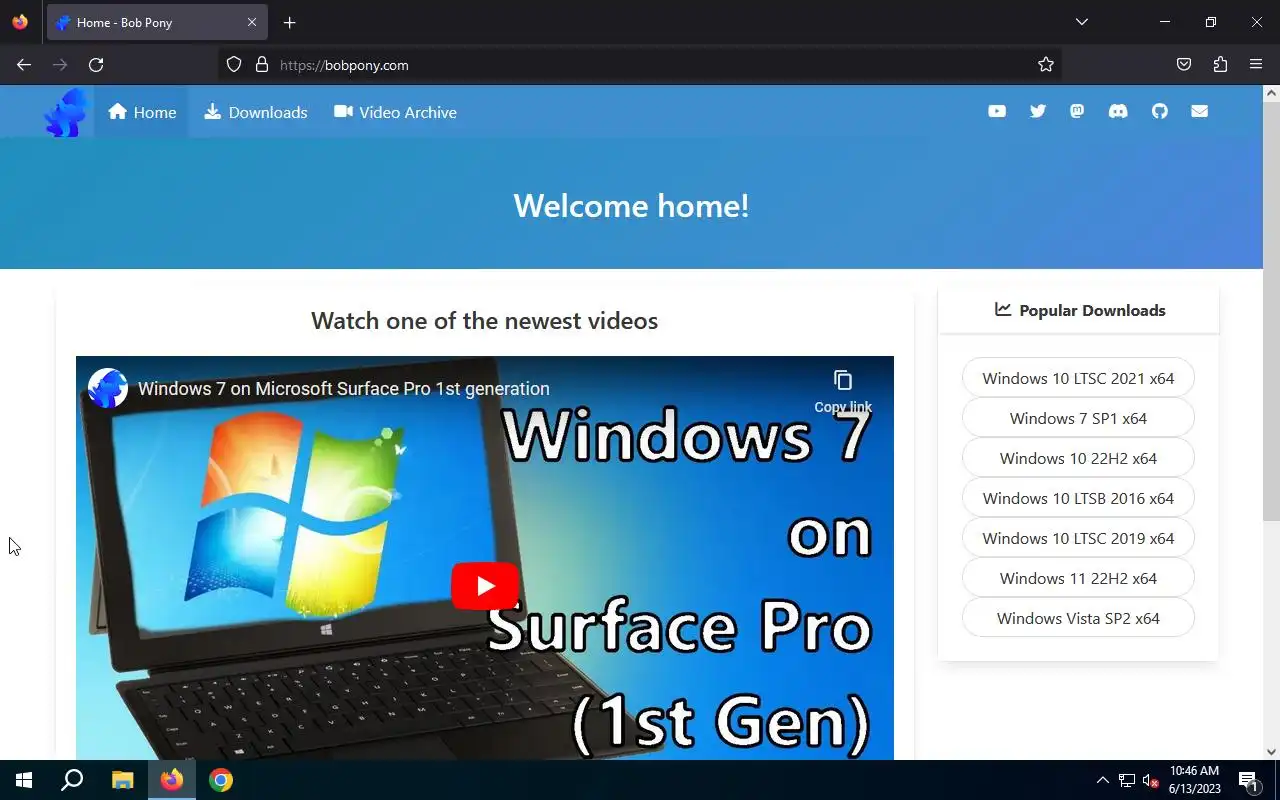The width and height of the screenshot is (1280, 800).
Task: Click the Popular Downloads heading
Action: coord(1080,310)
